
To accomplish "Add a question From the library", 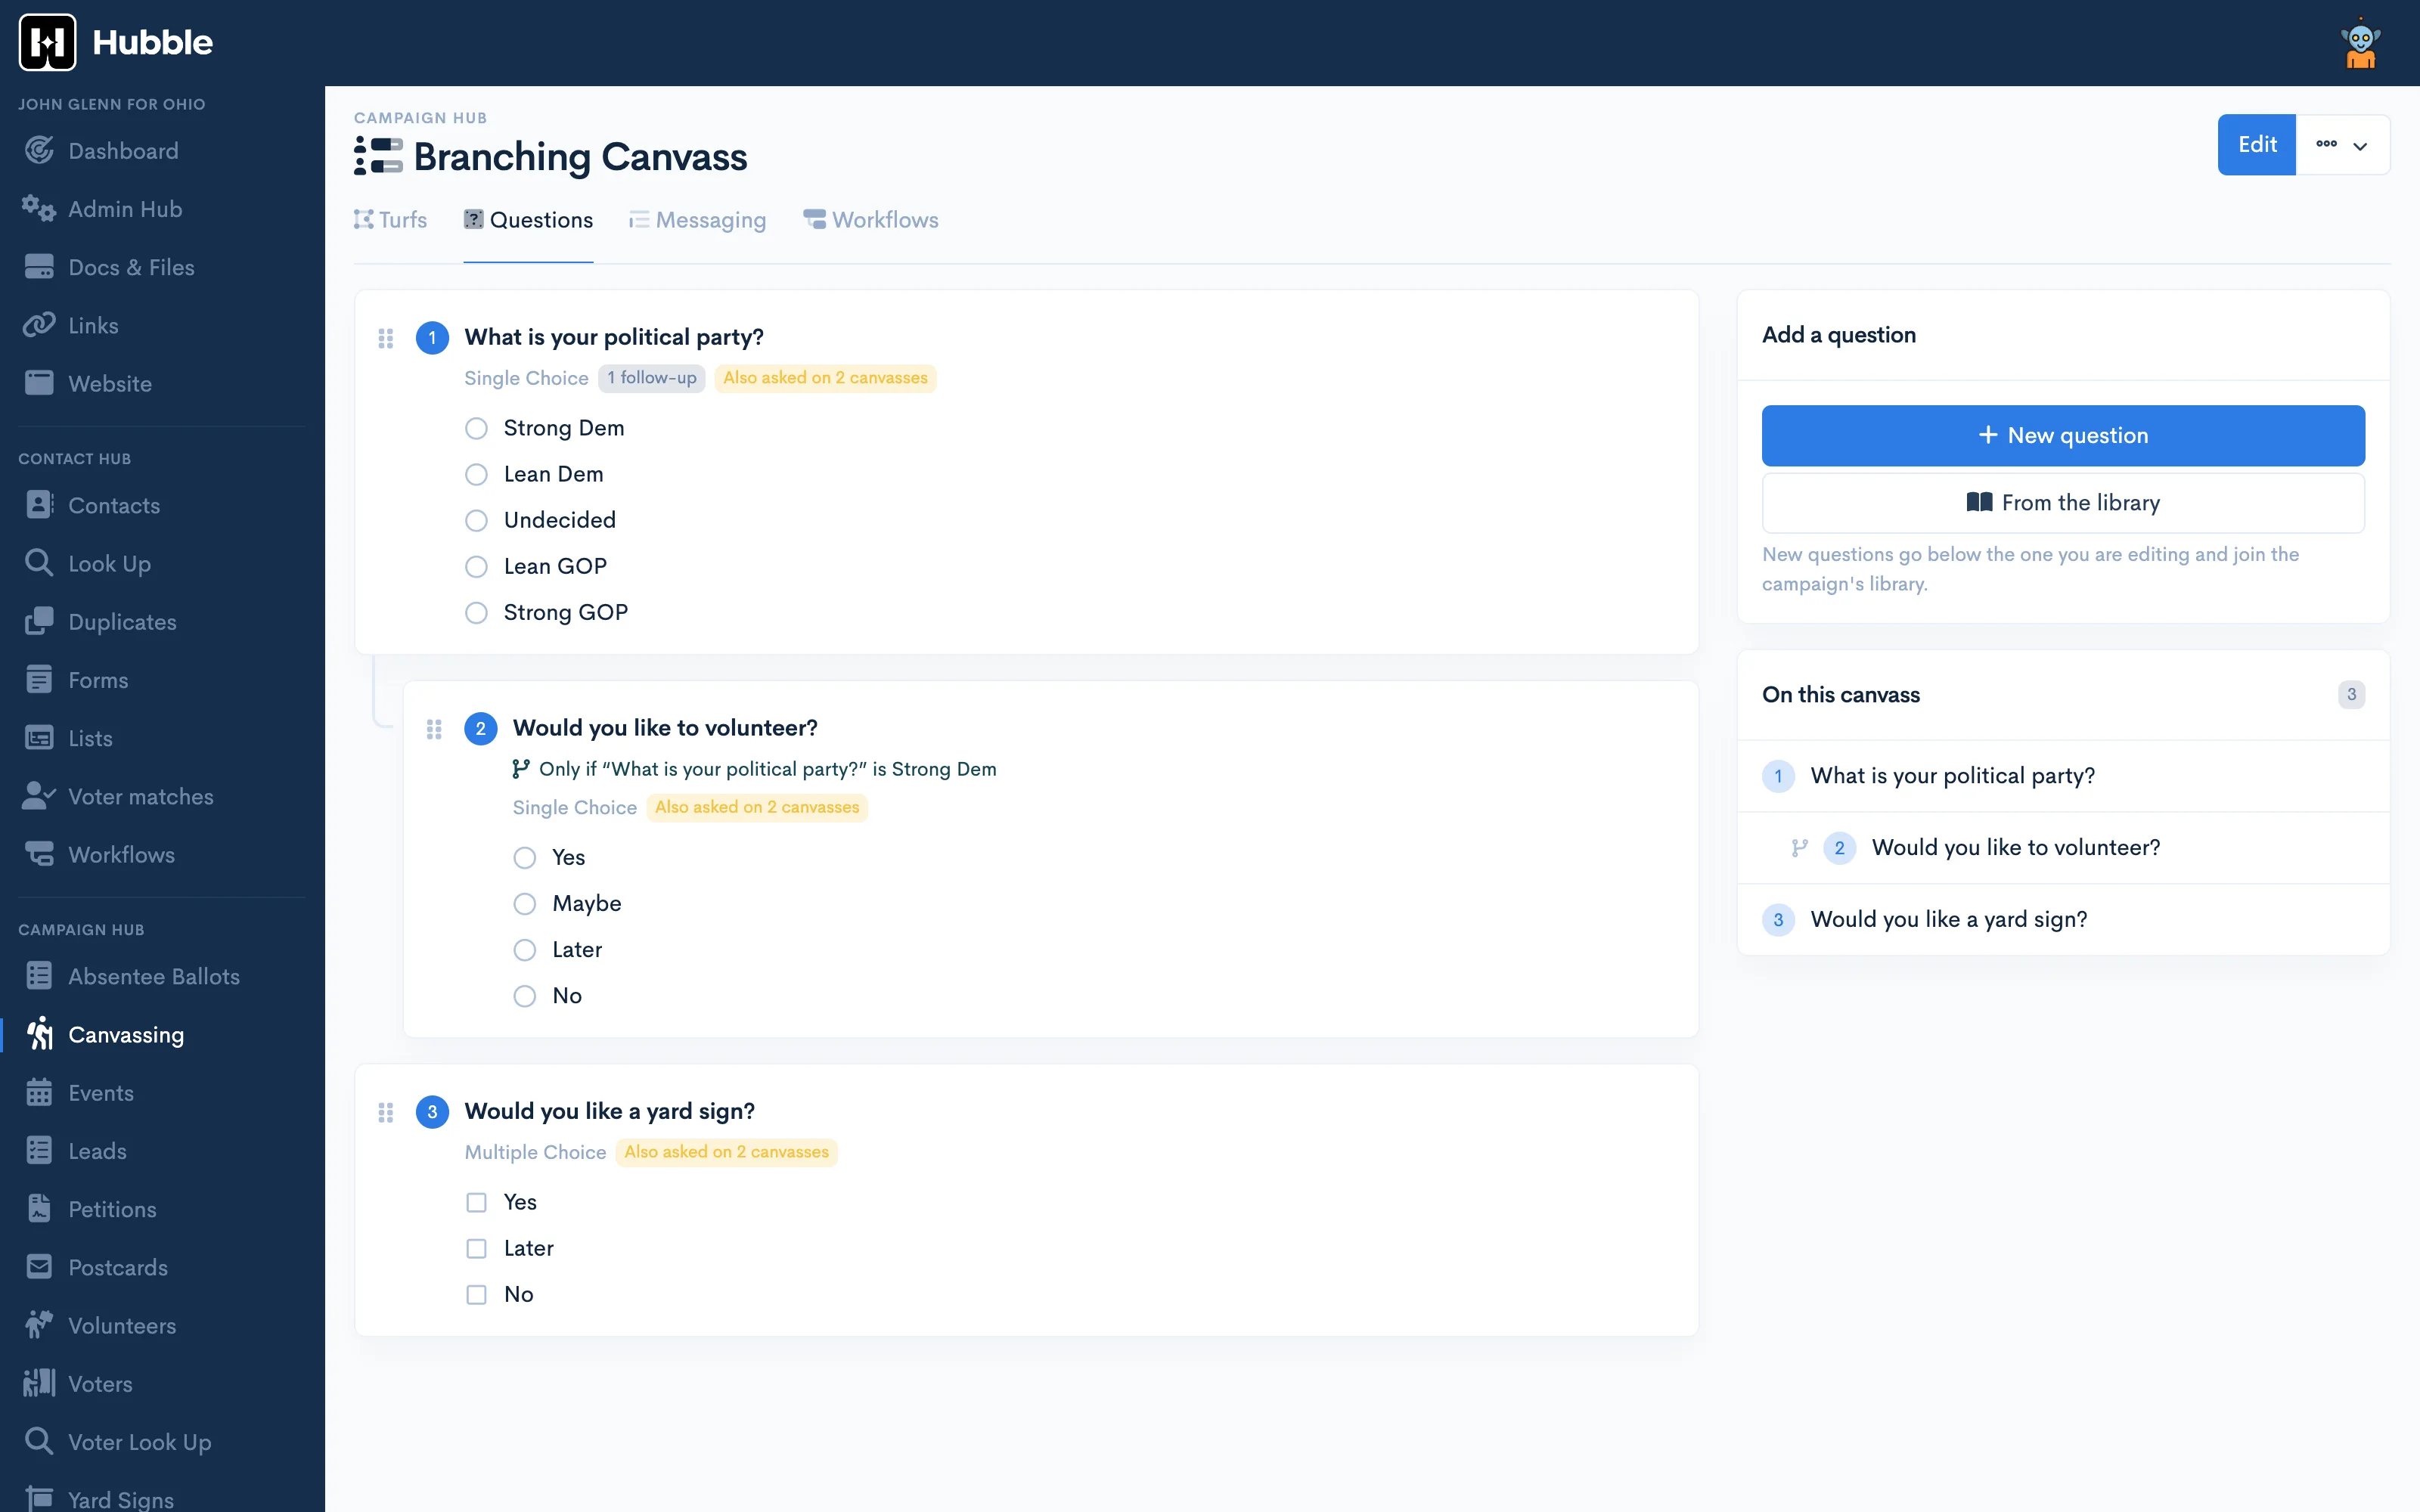I will [x=2063, y=503].
